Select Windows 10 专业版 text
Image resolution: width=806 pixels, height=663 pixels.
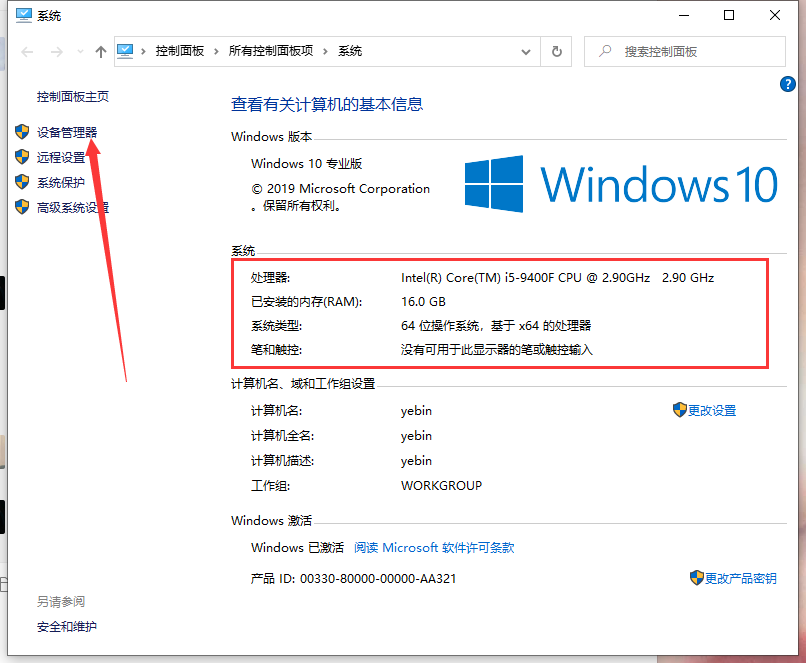point(306,164)
